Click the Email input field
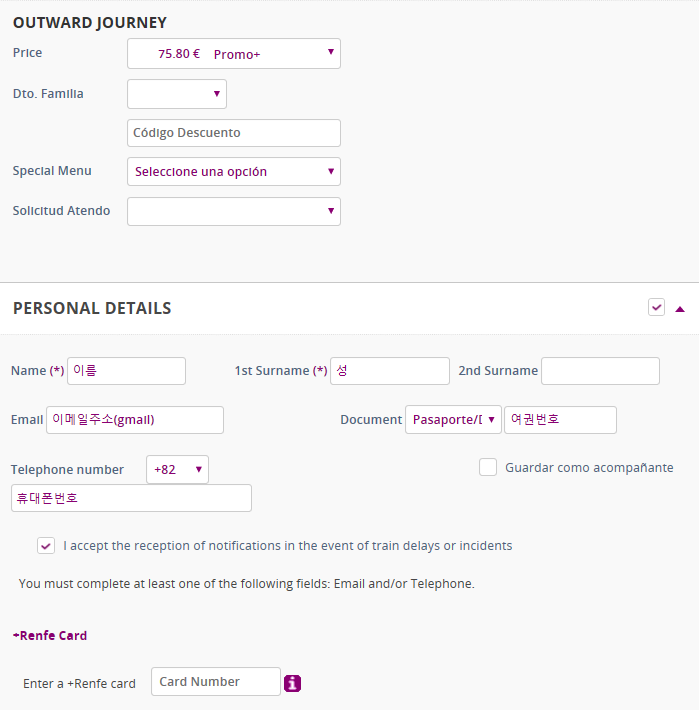Viewport: 699px width, 710px height. click(135, 420)
